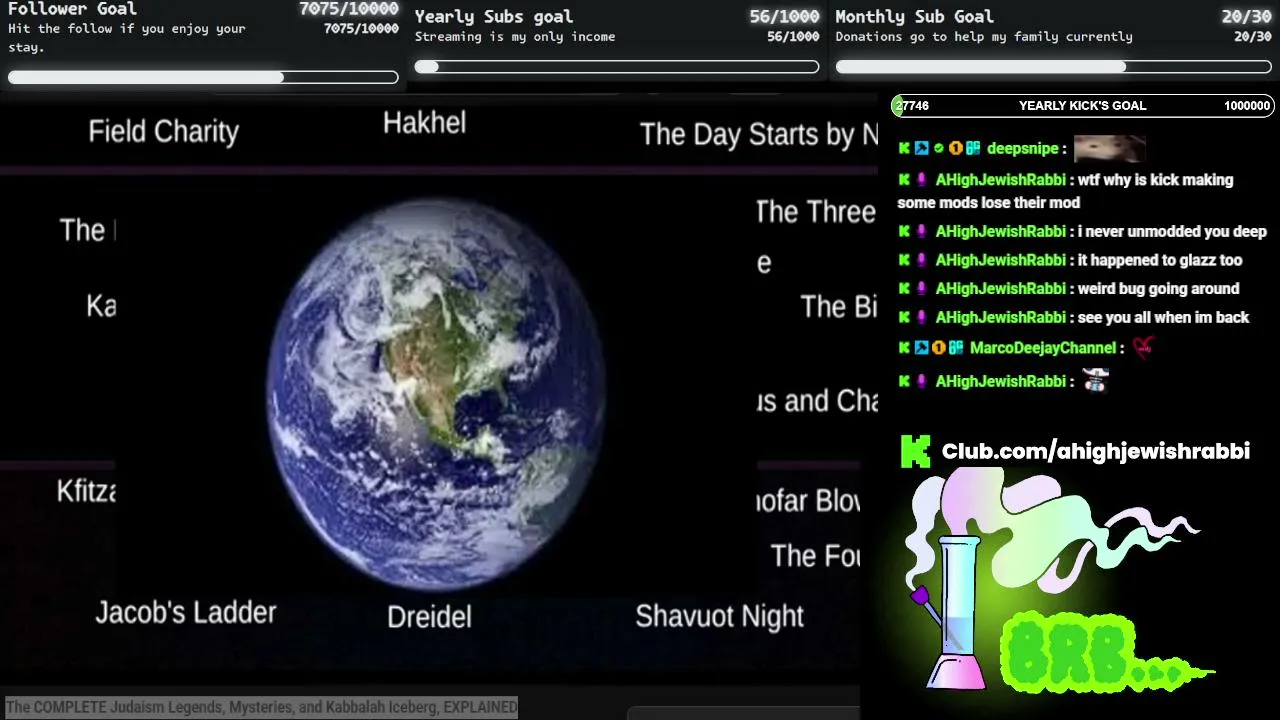1280x720 pixels.
Task: Click deepsnipe's blue moderator badge
Action: tap(921, 148)
